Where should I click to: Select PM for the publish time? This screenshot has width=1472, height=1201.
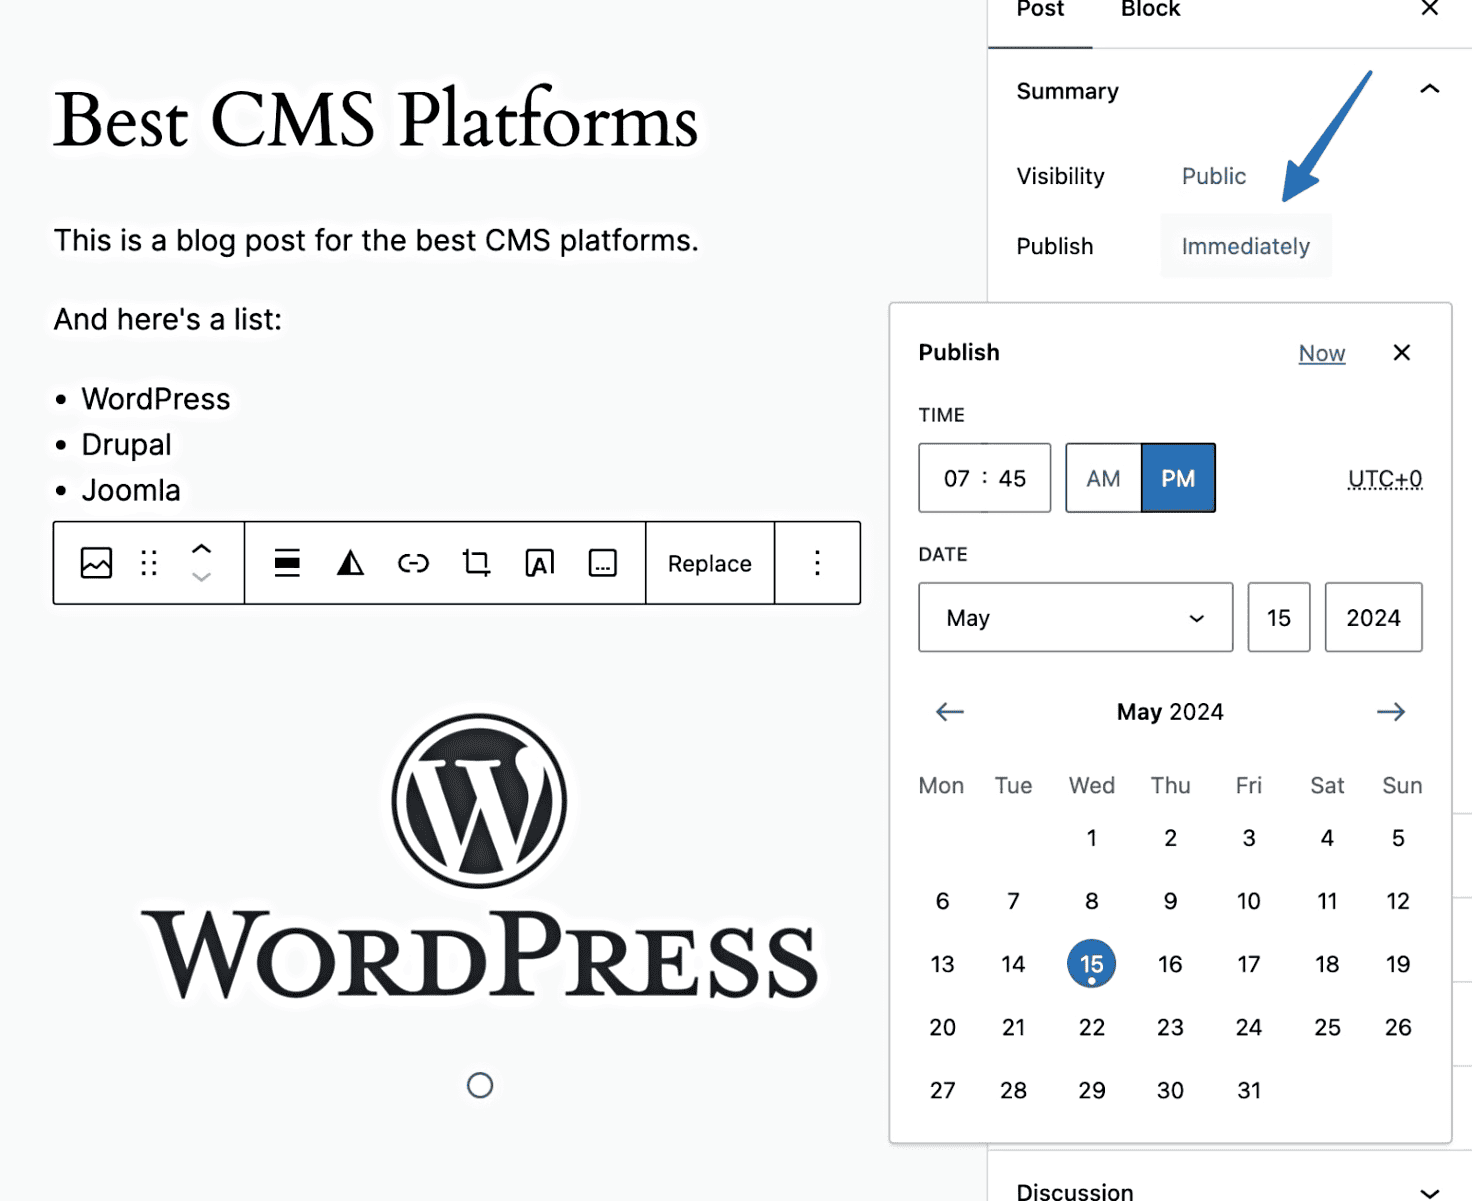(x=1178, y=478)
